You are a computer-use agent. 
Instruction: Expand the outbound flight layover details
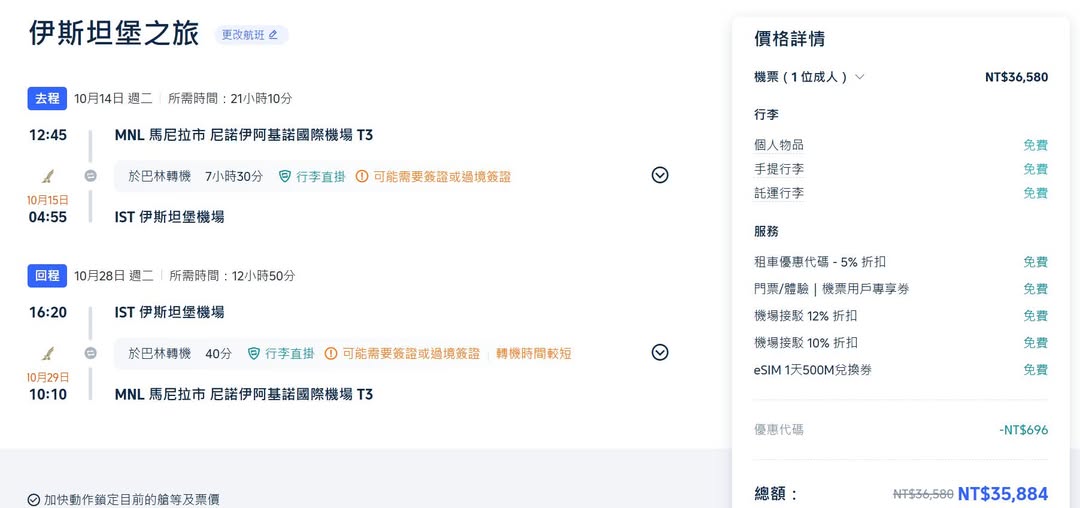pyautogui.click(x=659, y=176)
